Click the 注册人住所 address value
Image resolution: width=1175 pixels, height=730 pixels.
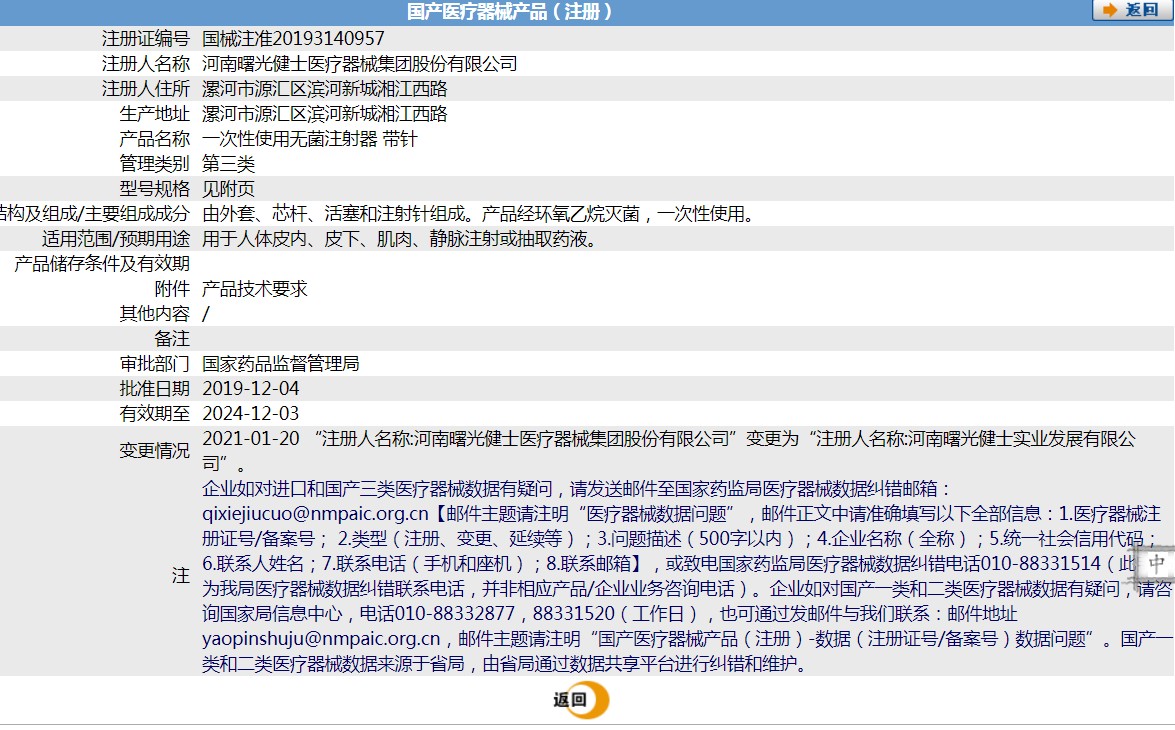(x=324, y=88)
